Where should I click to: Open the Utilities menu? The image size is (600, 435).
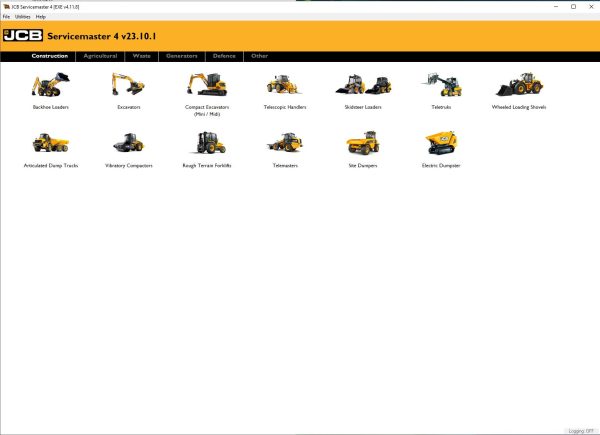[x=23, y=17]
